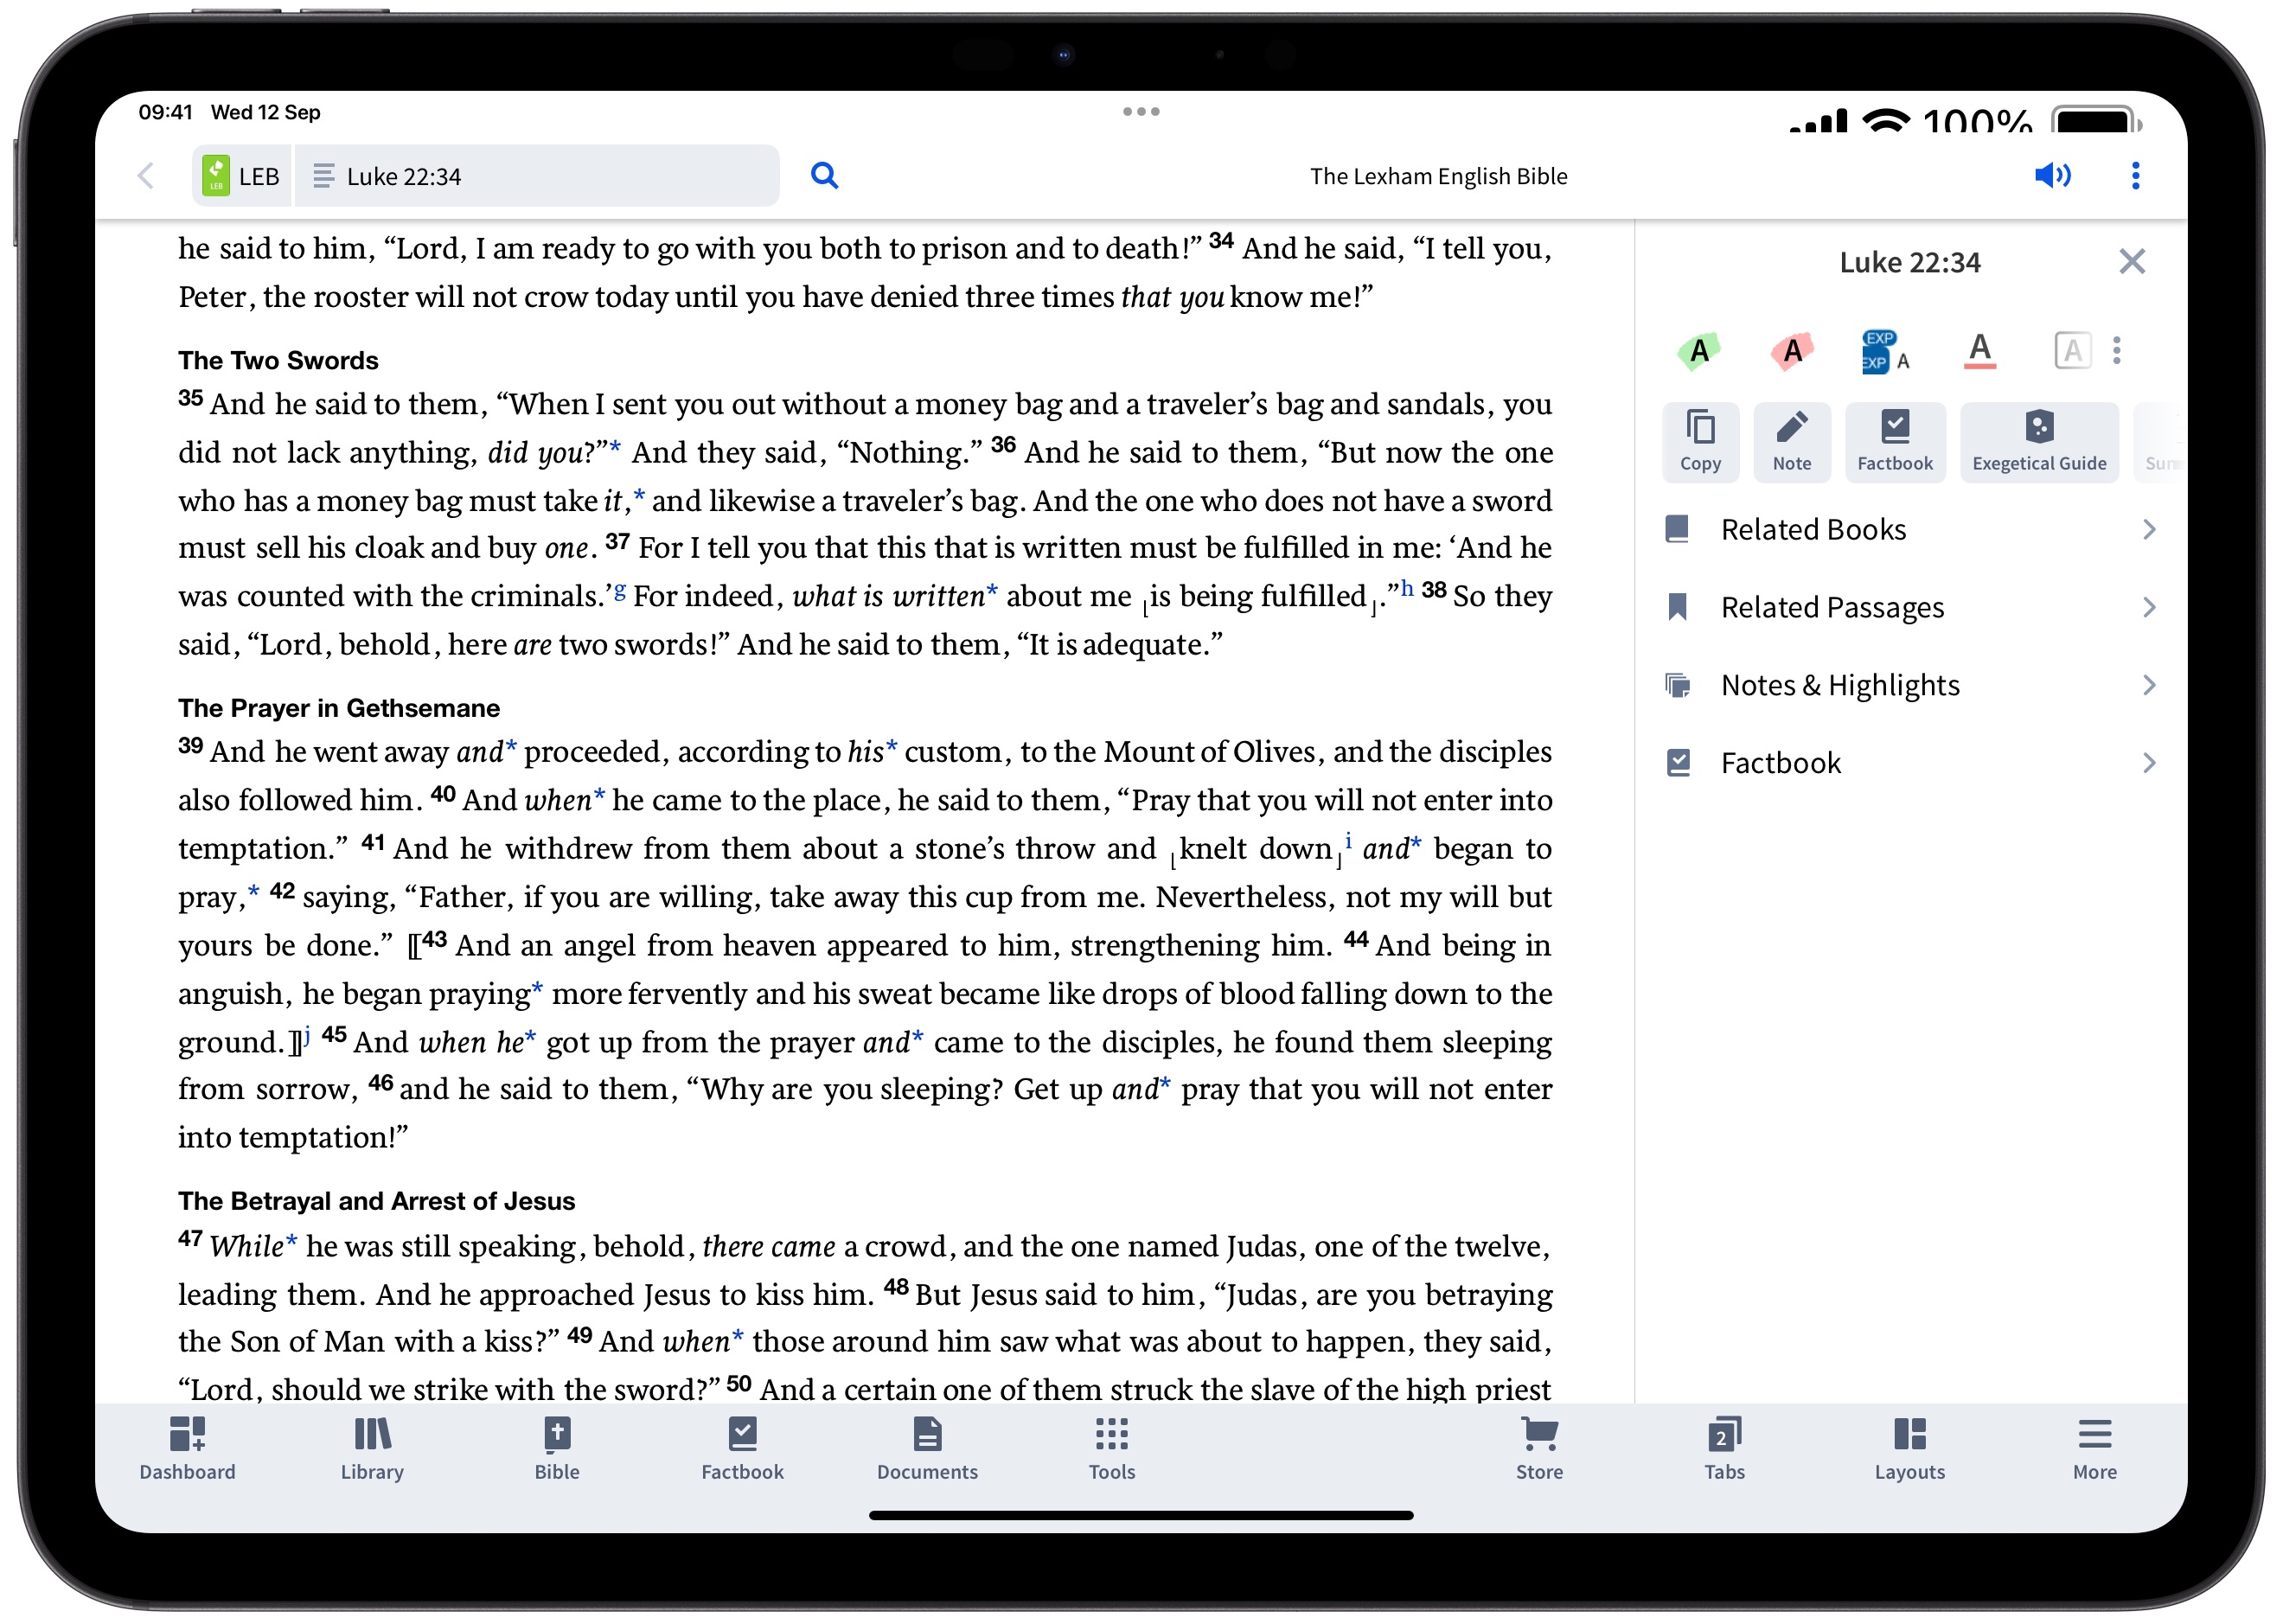
Task: Tap the blue search magnifier icon
Action: click(824, 176)
